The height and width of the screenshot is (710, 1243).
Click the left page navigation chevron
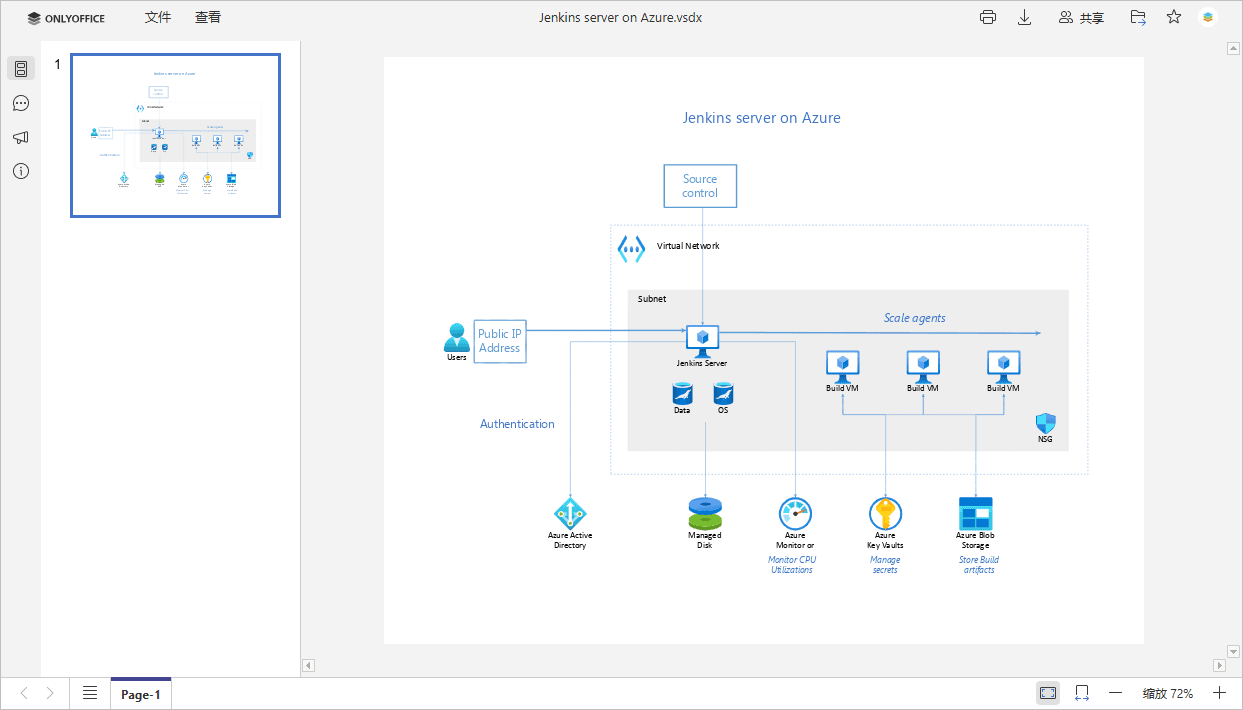[24, 692]
